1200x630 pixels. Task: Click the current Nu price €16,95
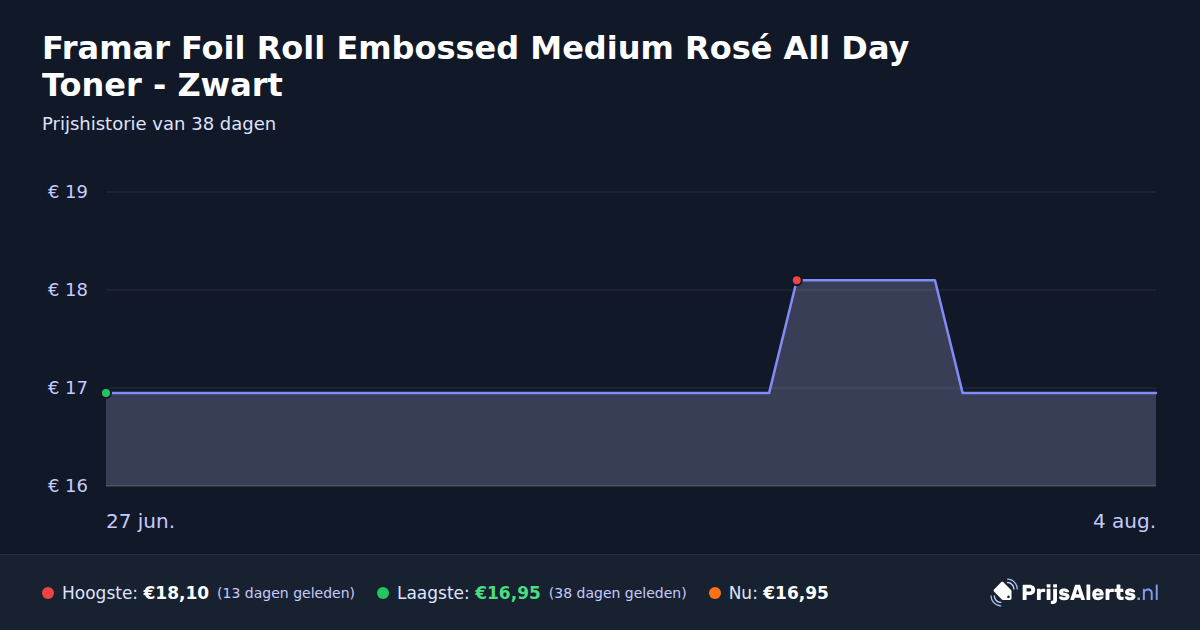point(796,593)
